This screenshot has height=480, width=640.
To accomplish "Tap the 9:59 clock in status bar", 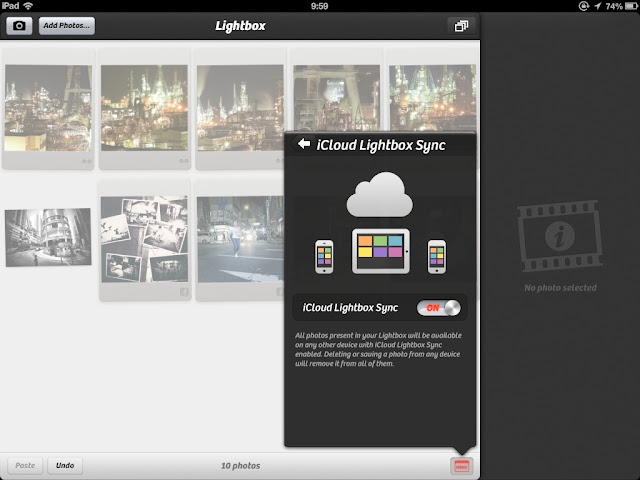I will point(320,6).
